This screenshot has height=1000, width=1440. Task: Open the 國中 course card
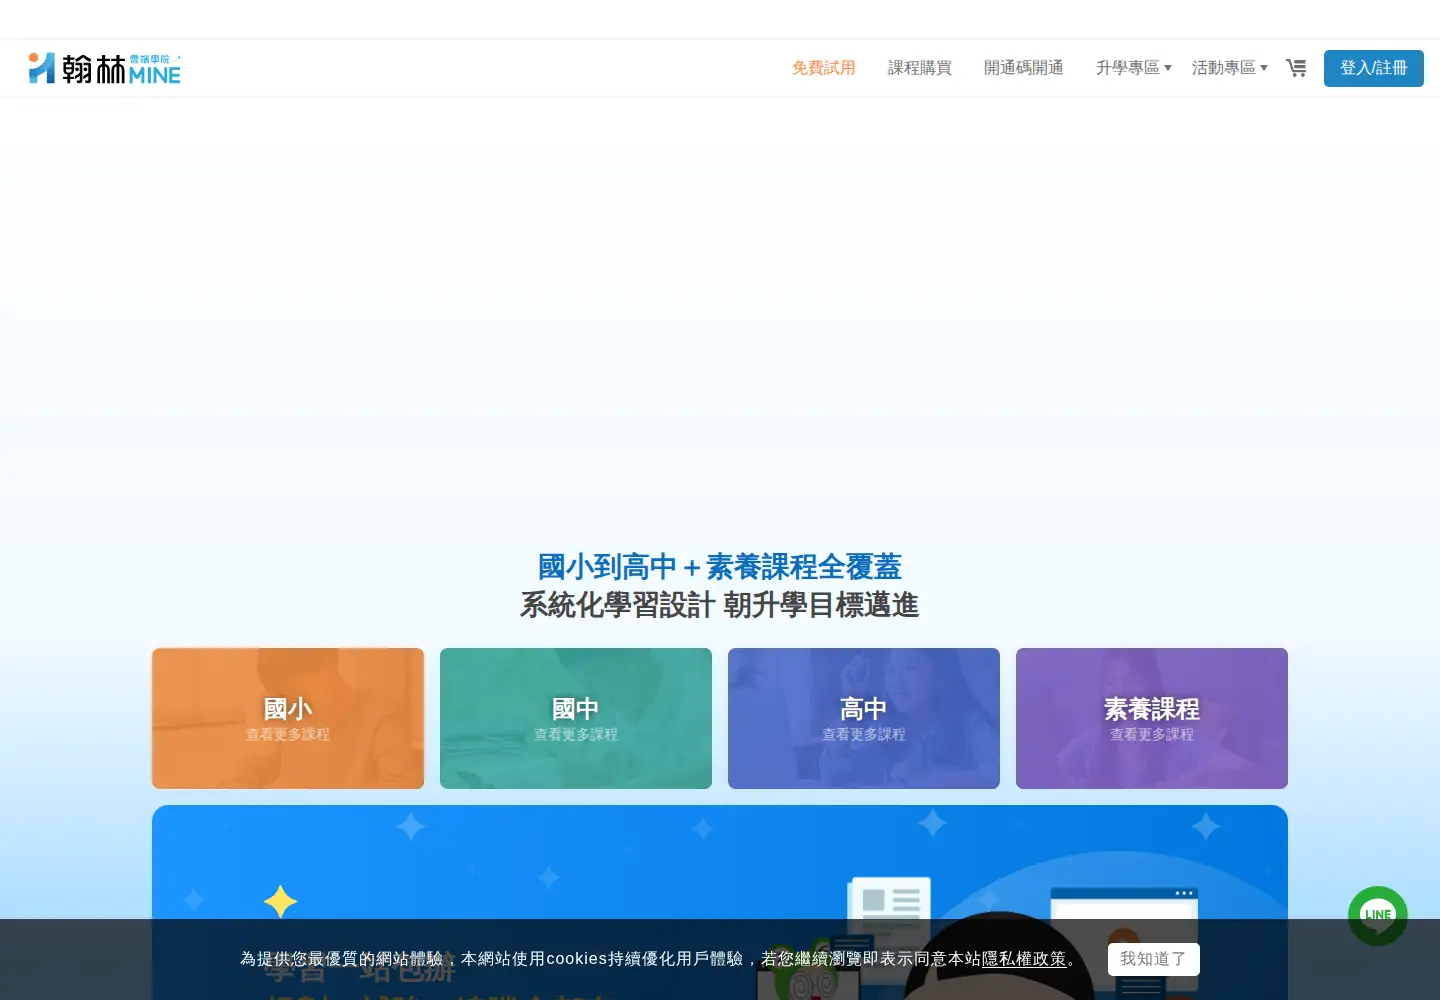[x=576, y=718]
